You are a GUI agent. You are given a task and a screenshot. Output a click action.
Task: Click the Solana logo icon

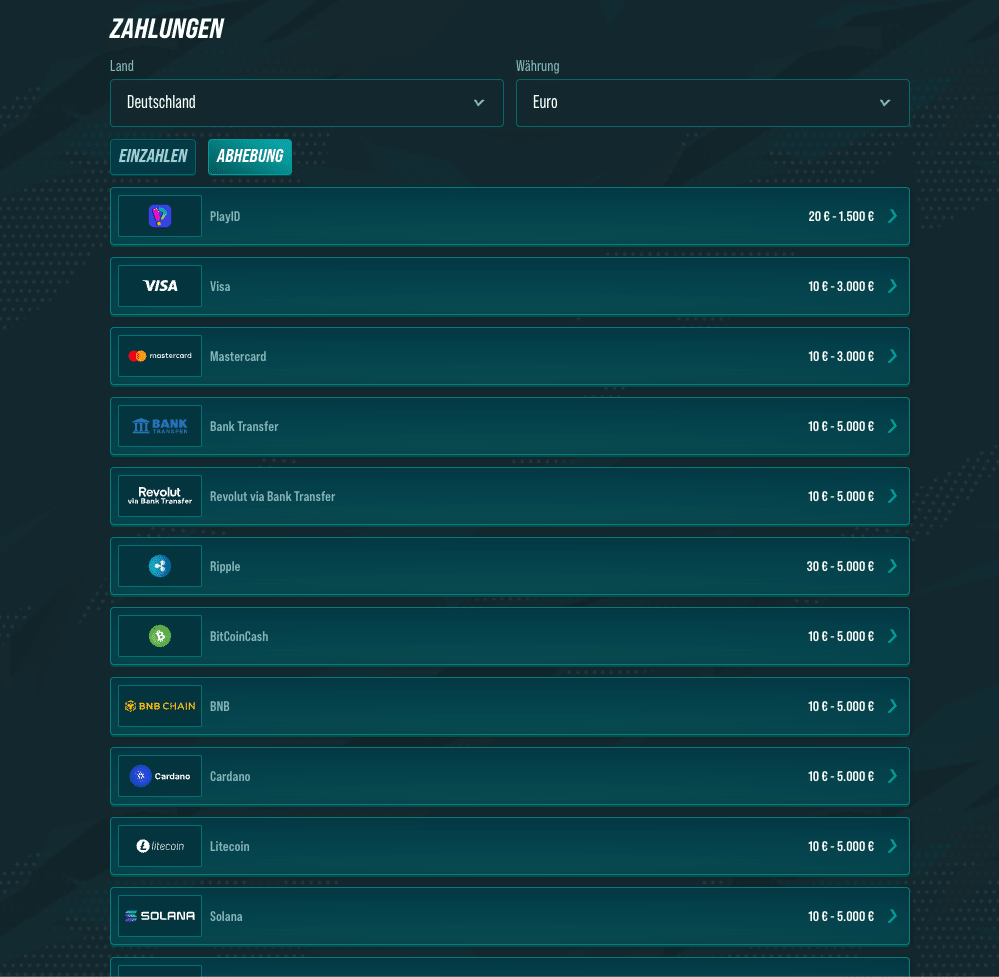click(160, 916)
